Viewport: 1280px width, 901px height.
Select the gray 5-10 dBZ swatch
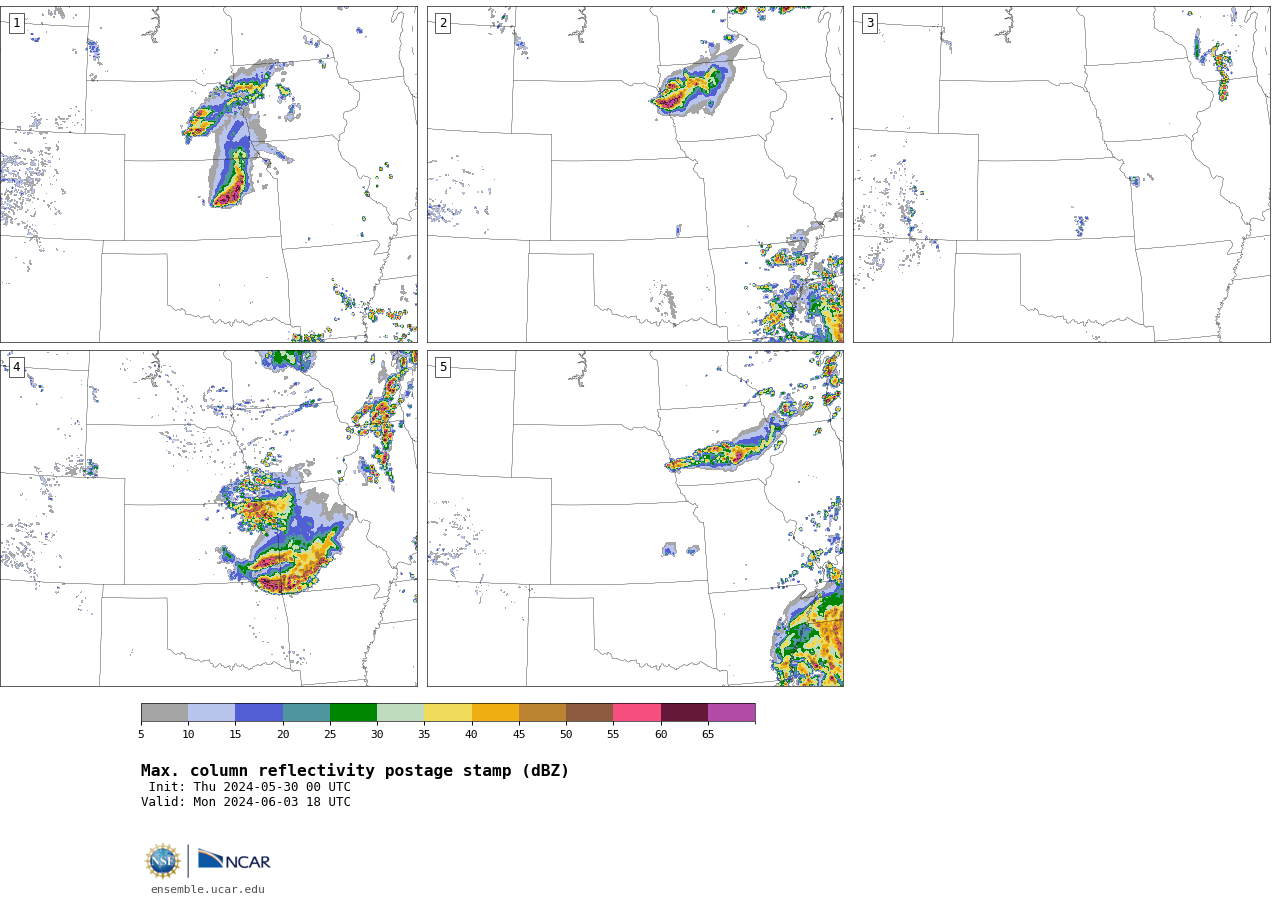coord(164,713)
